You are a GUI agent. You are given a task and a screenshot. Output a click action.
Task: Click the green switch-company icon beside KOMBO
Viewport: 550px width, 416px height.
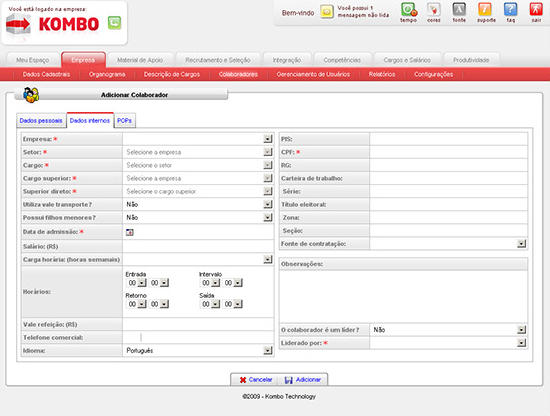coord(114,23)
